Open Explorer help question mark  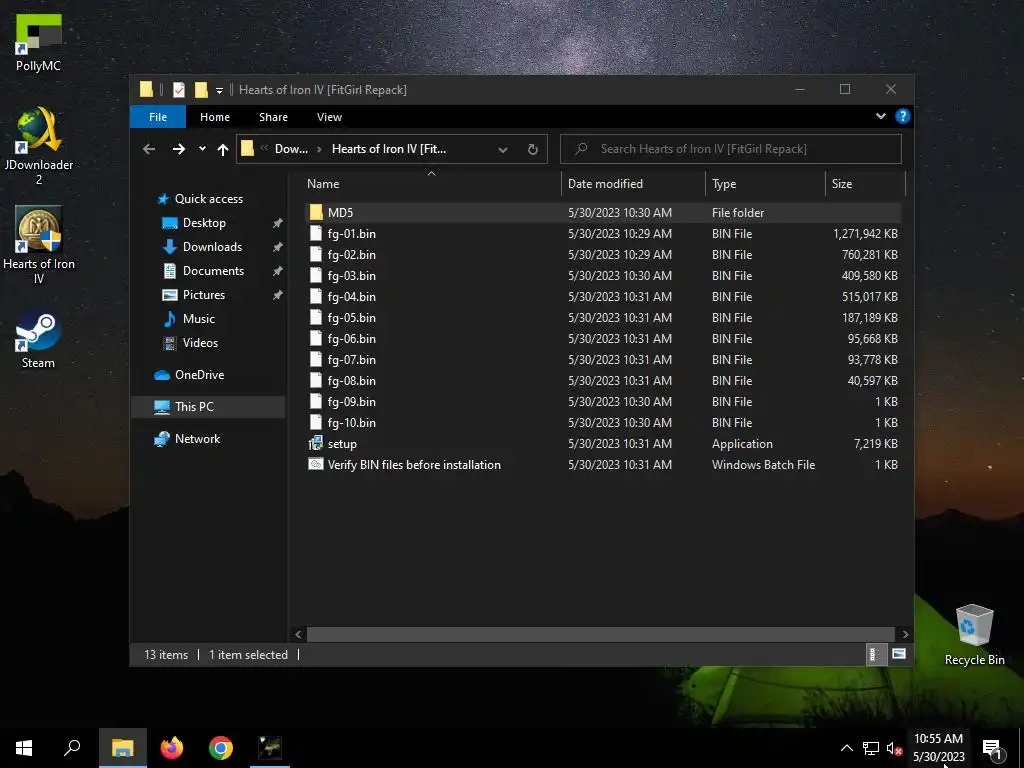click(903, 116)
